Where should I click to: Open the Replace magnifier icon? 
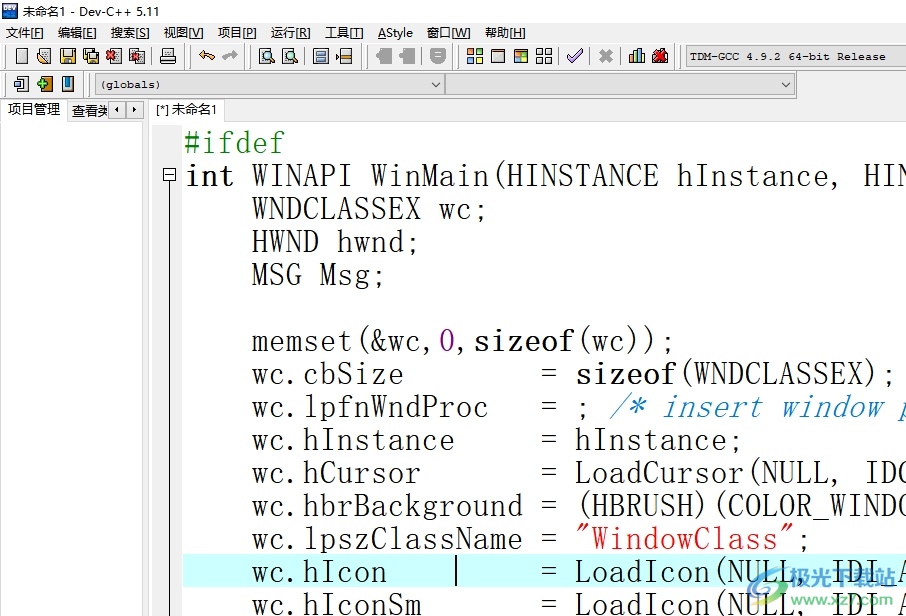[289, 56]
